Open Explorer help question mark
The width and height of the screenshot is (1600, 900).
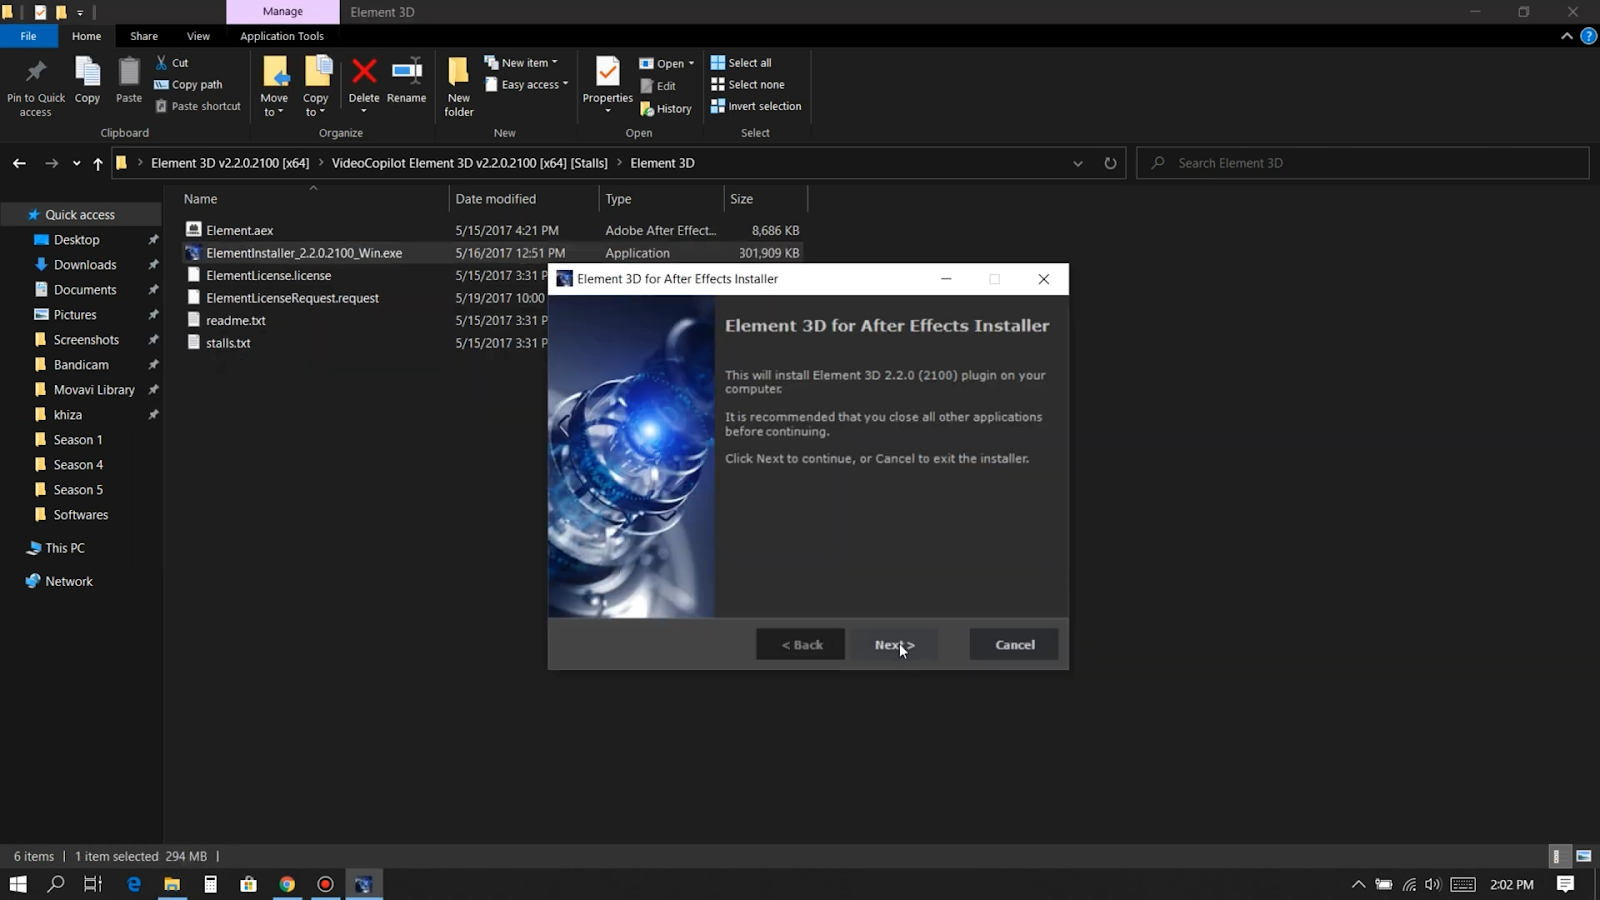(1588, 36)
